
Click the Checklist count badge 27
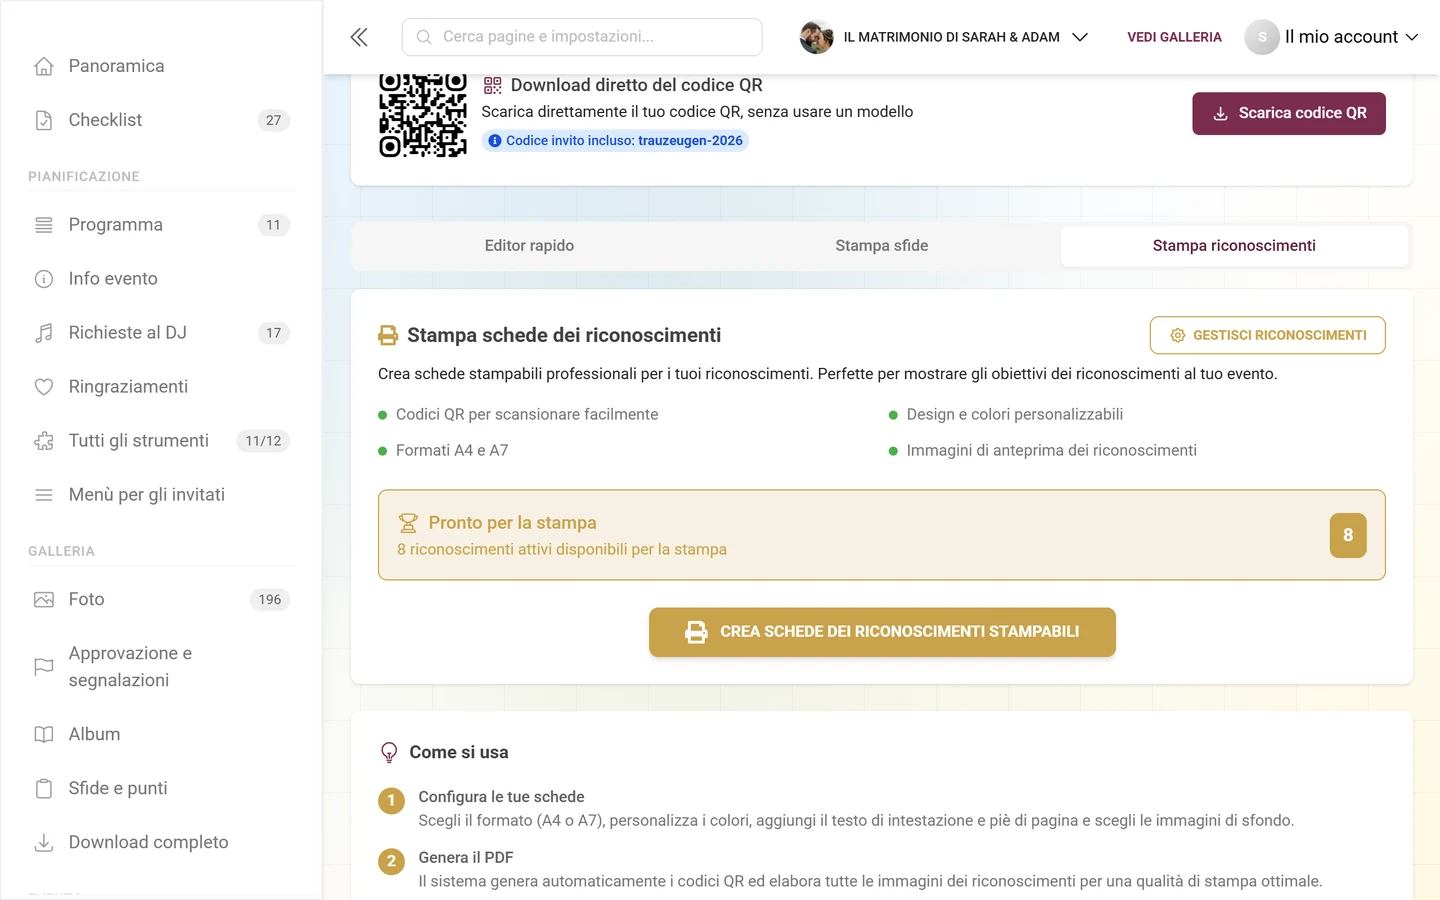pos(274,120)
